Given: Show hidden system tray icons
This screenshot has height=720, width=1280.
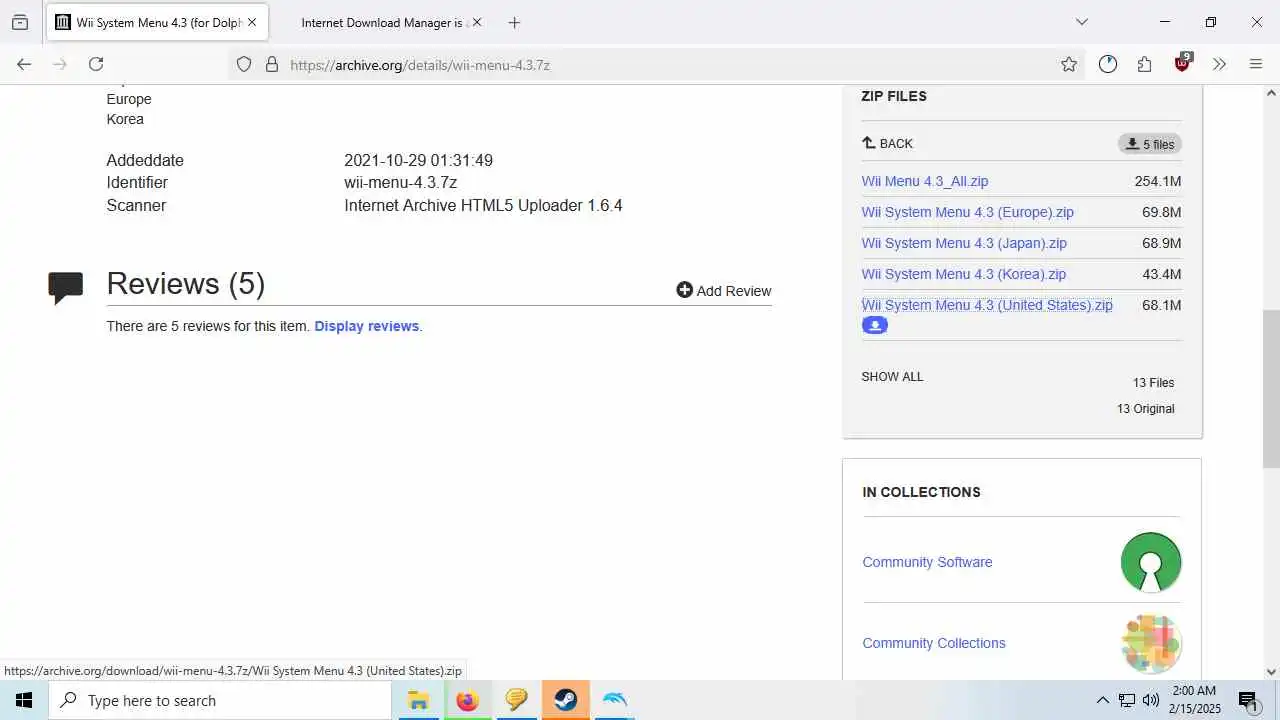Looking at the screenshot, I should coord(1102,700).
